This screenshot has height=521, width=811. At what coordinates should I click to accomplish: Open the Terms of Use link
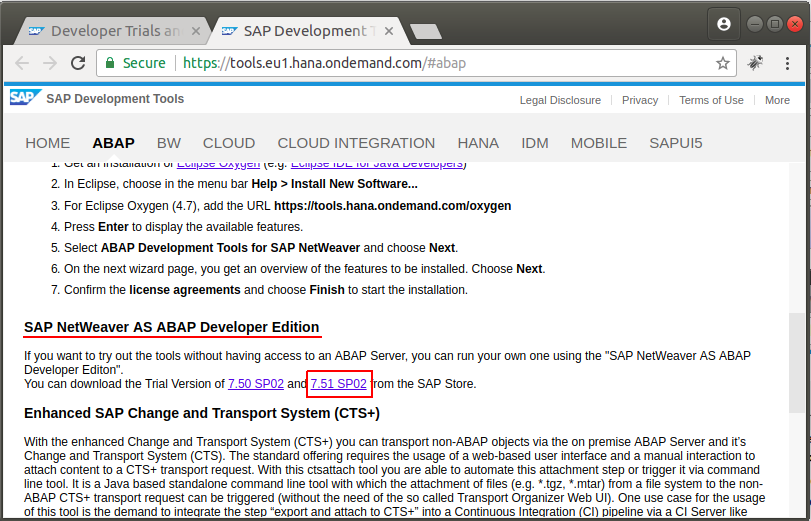pos(711,100)
